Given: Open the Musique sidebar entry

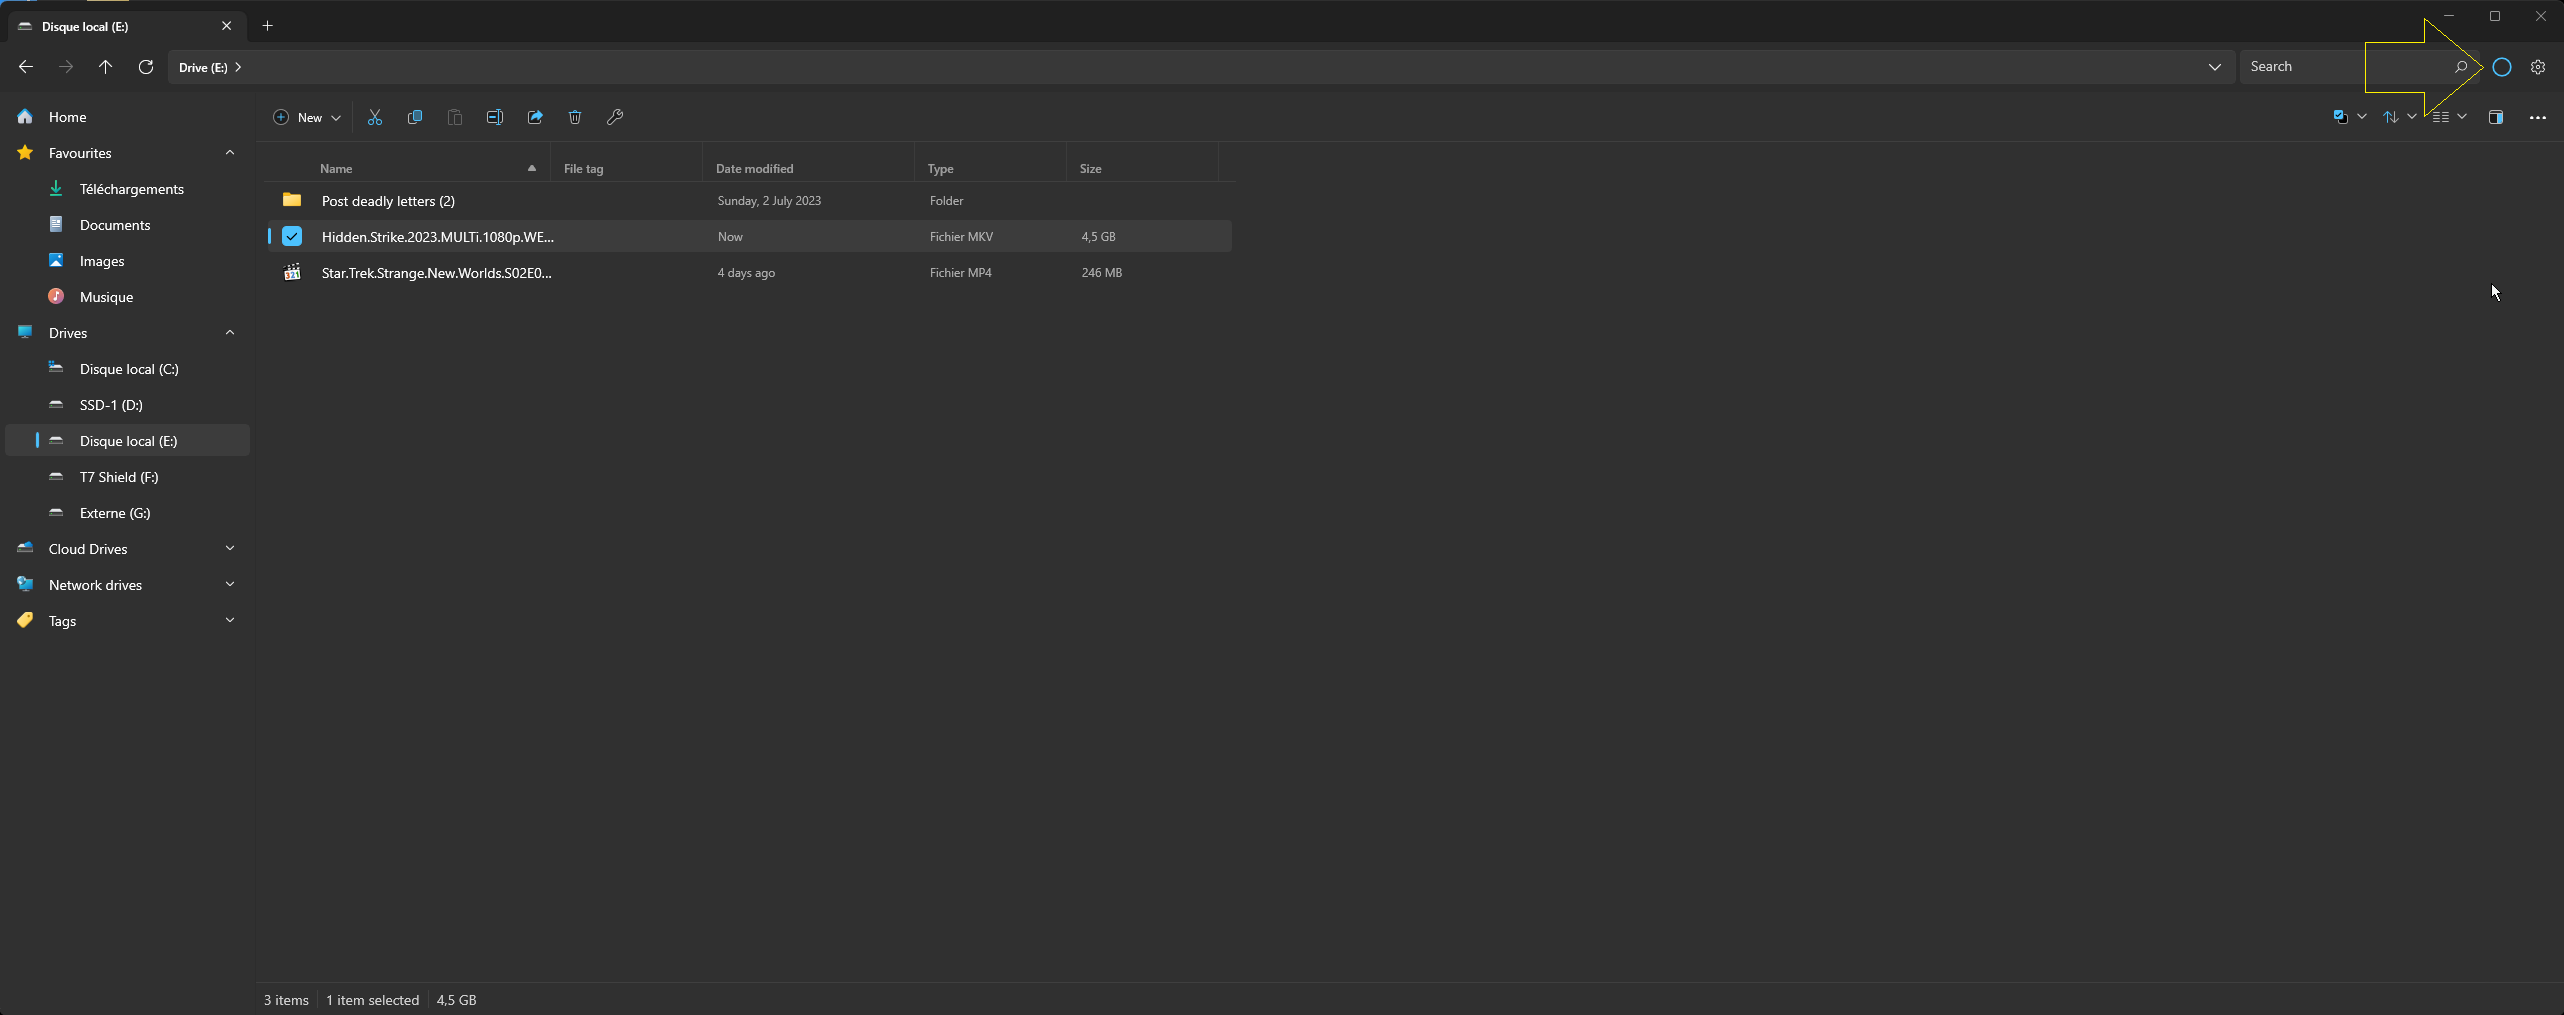Looking at the screenshot, I should point(106,296).
